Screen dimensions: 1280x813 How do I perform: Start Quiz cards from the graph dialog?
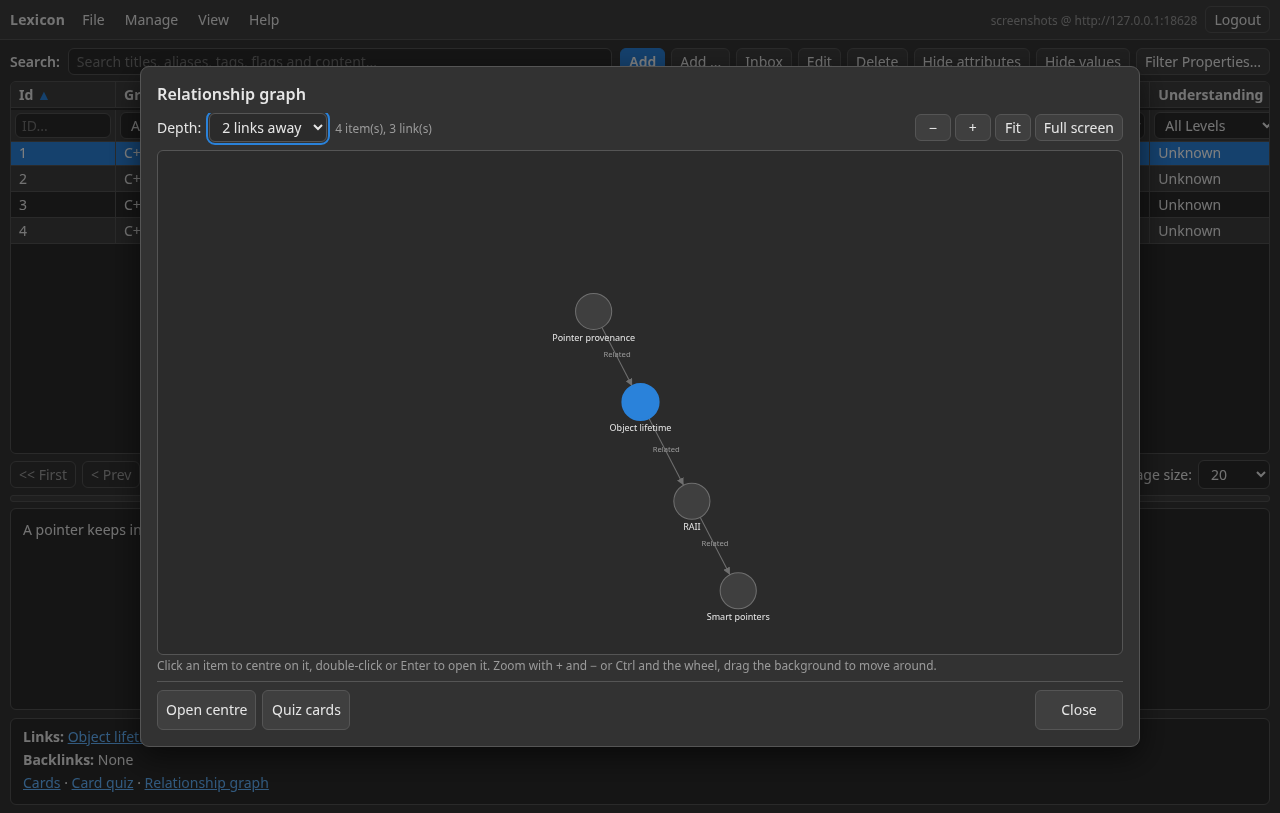pos(306,710)
